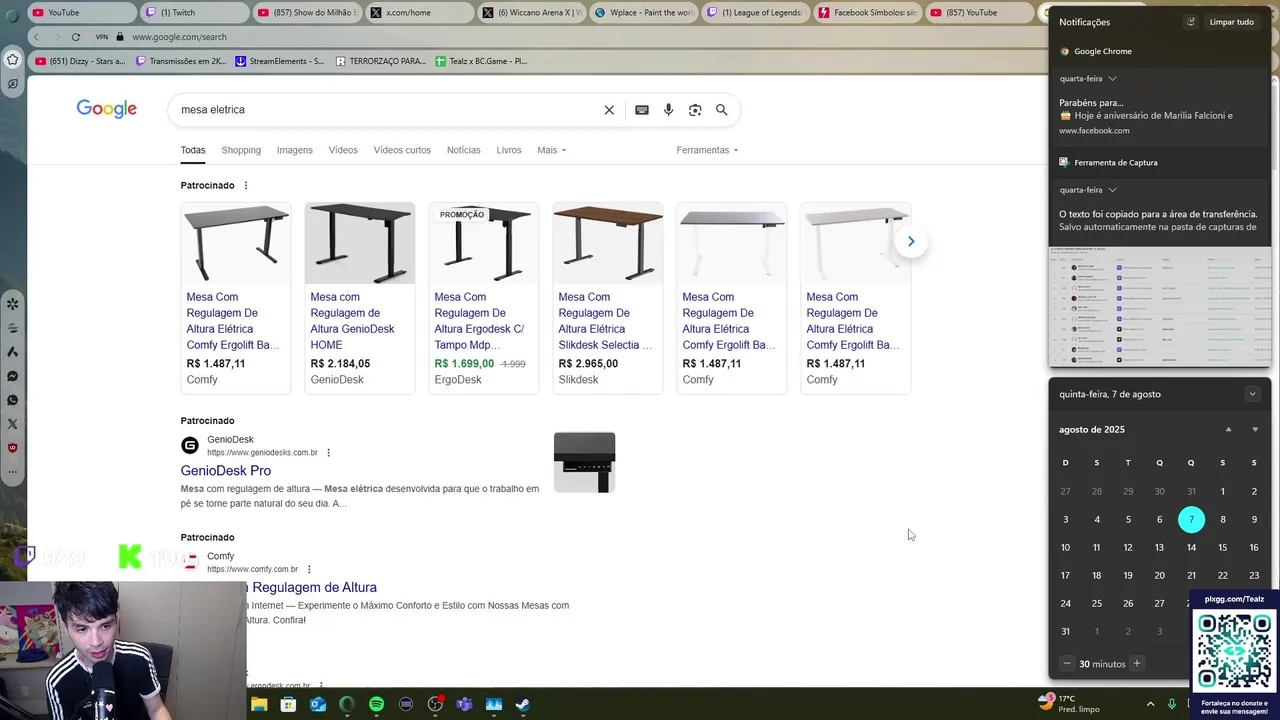This screenshot has width=1280, height=720.
Task: Toggle microphone icon in system tray
Action: (x=1171, y=704)
